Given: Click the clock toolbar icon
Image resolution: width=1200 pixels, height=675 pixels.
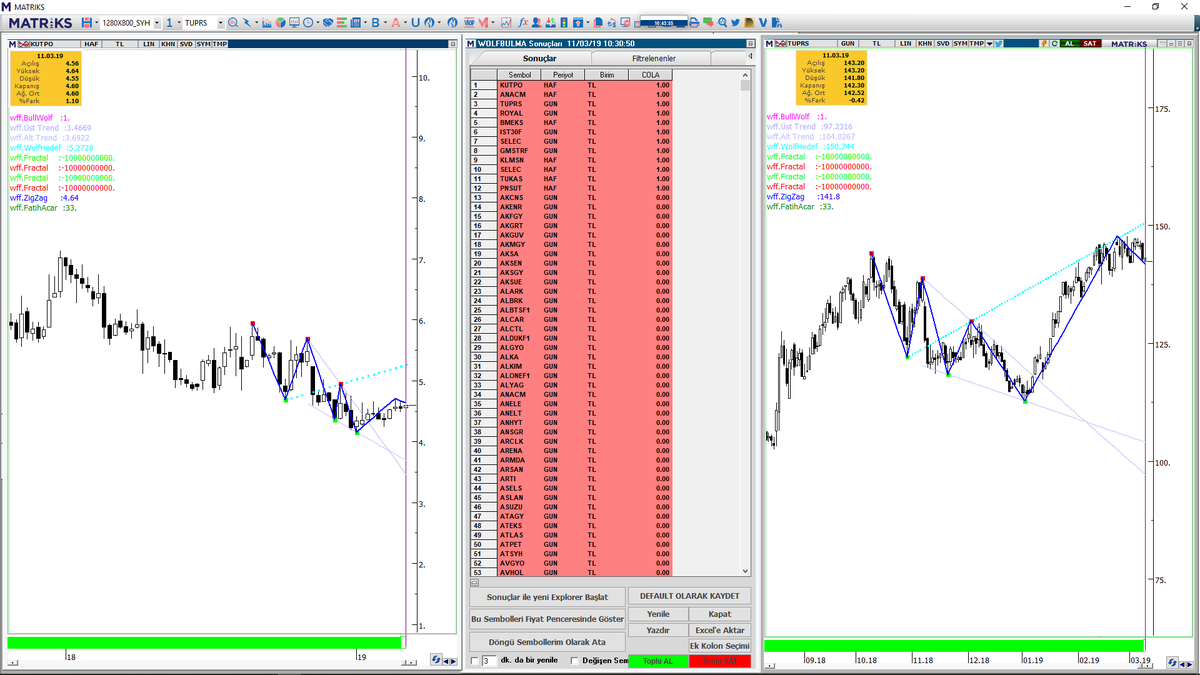Looking at the screenshot, I should (x=308, y=23).
